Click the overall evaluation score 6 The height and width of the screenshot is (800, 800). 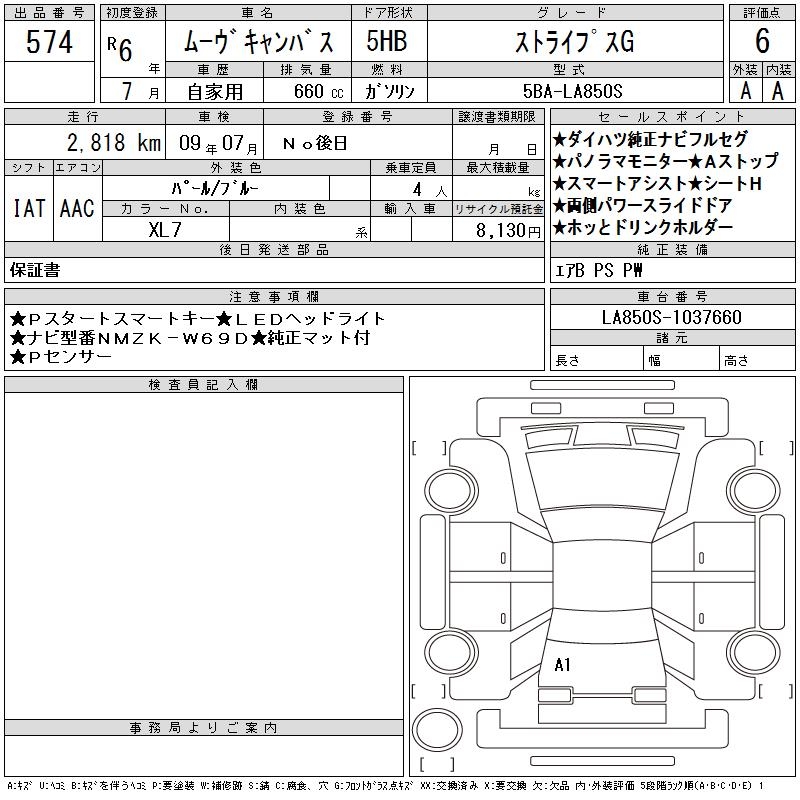(x=762, y=42)
